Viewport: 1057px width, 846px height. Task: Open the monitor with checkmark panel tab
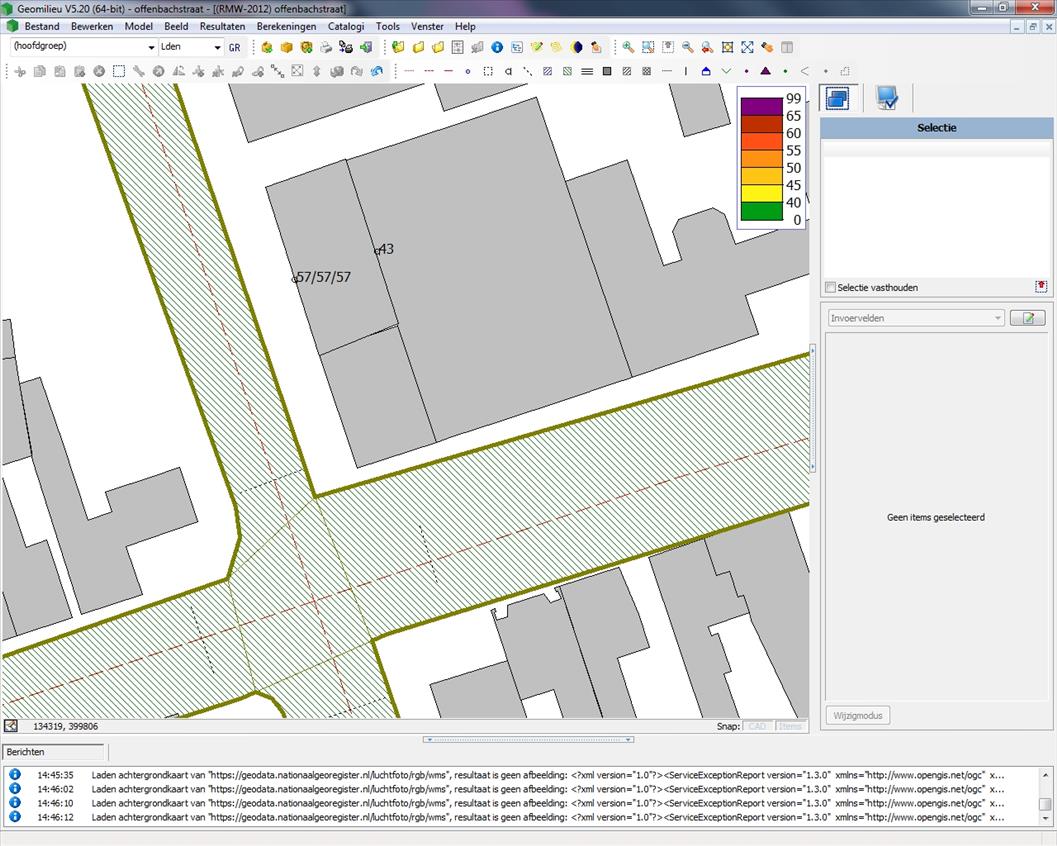[887, 98]
